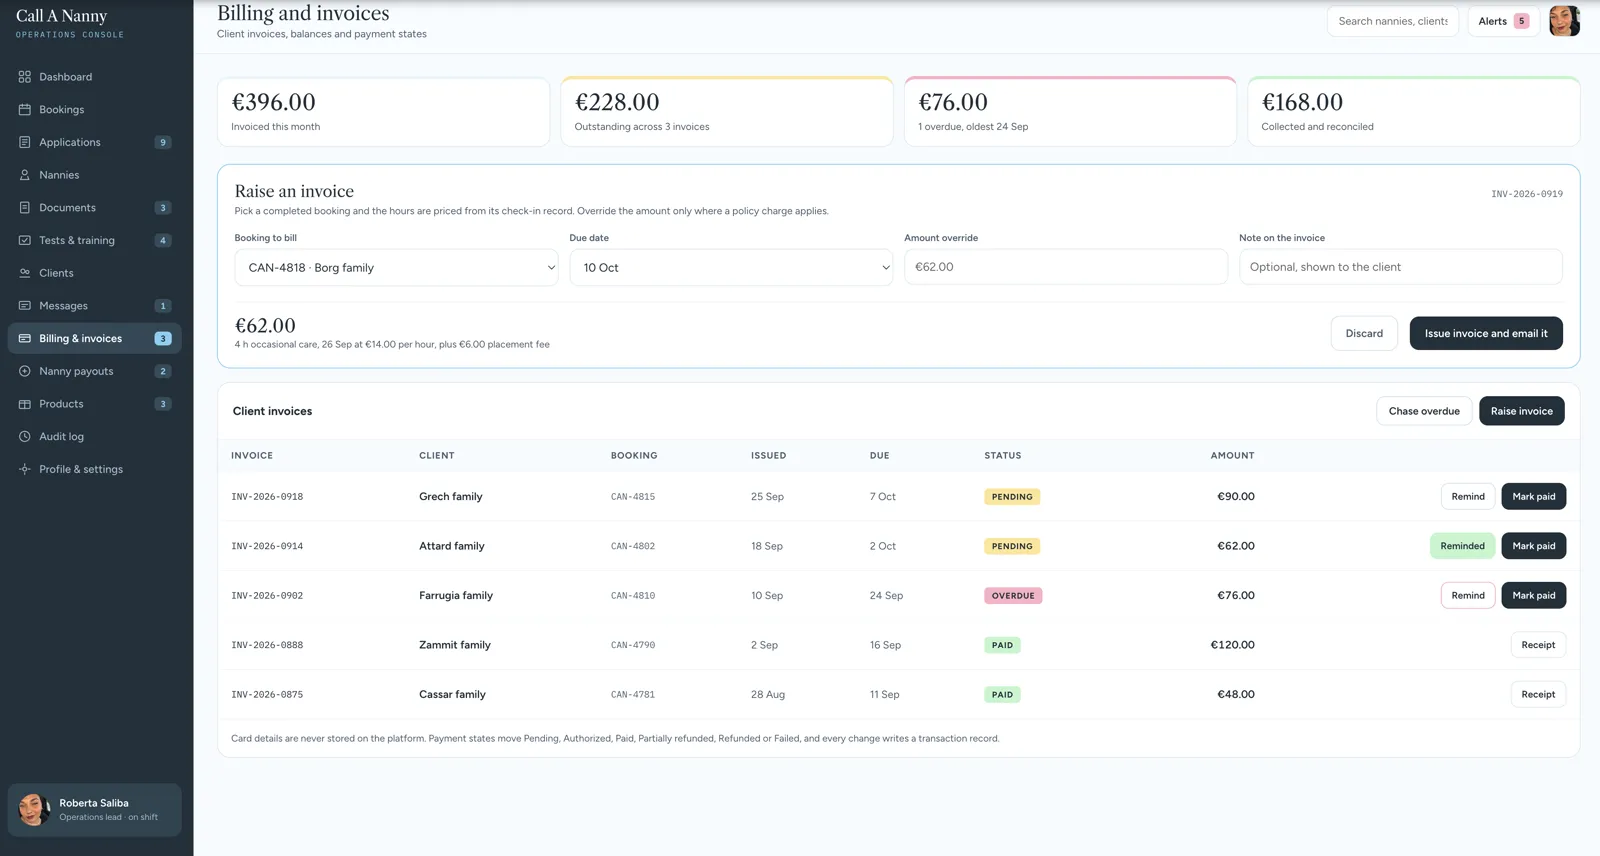The height and width of the screenshot is (856, 1600).
Task: Click the Reminded button for Attard
Action: [x=1462, y=546]
